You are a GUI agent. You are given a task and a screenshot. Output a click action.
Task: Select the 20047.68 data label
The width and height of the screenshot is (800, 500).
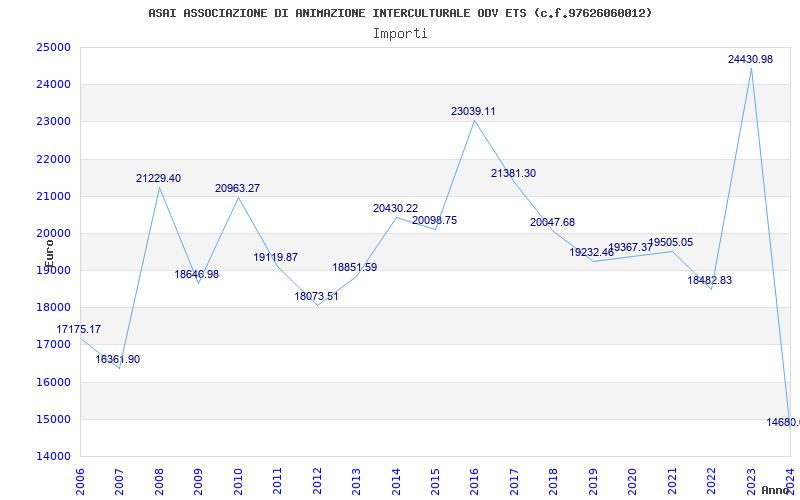click(552, 222)
